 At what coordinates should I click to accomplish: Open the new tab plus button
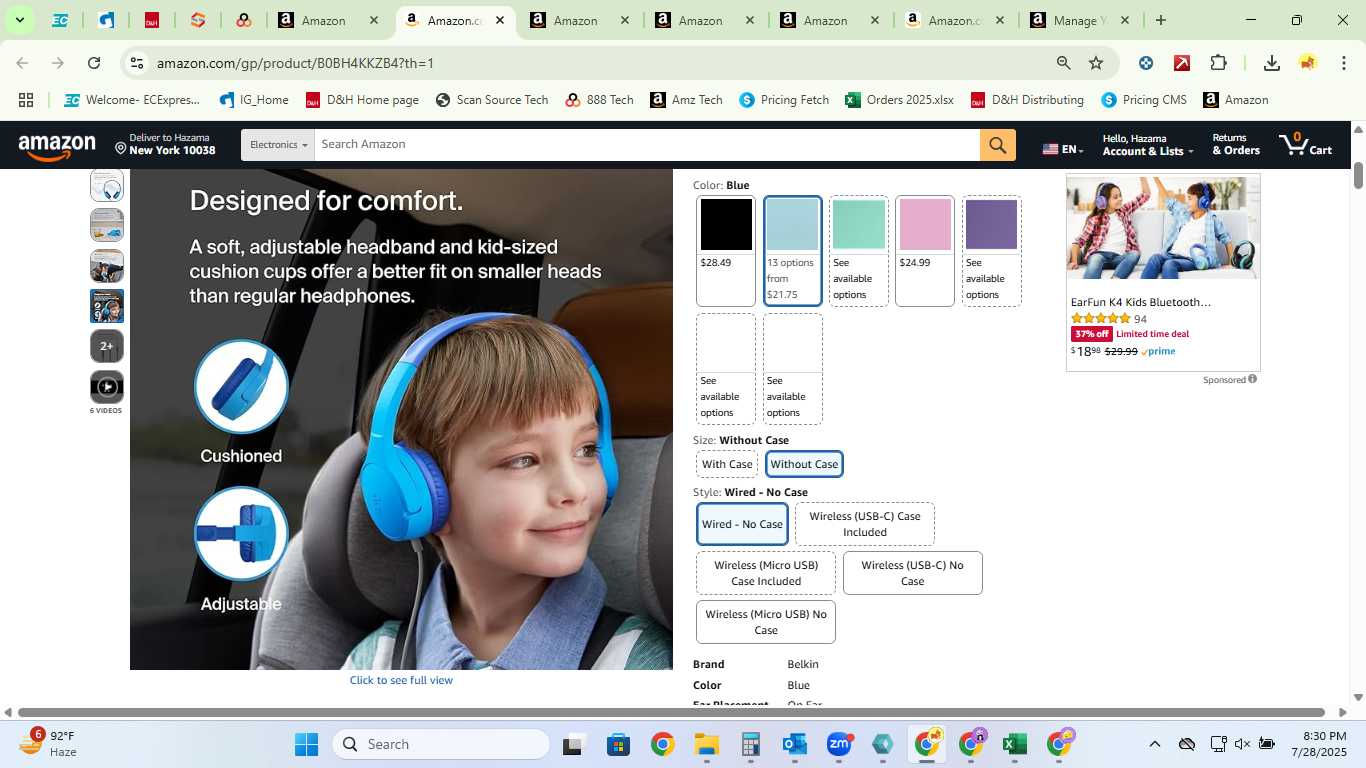1160,20
